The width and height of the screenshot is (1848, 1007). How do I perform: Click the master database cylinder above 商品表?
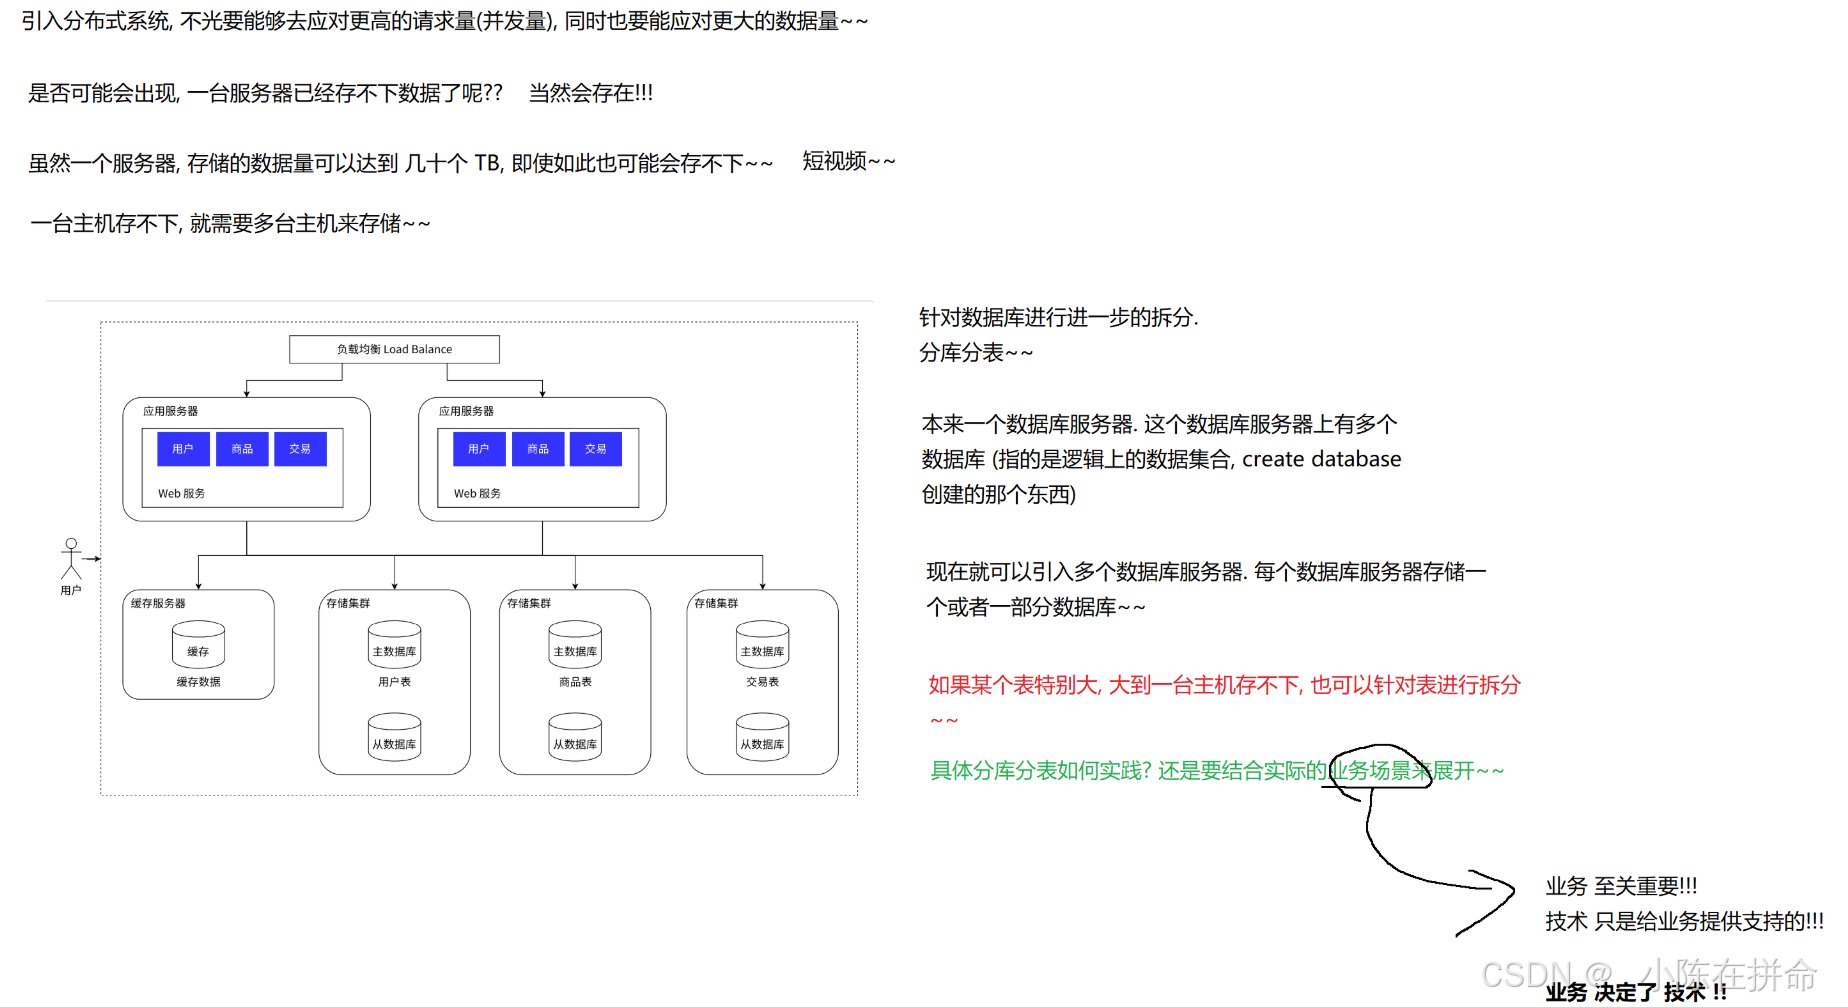pos(575,645)
